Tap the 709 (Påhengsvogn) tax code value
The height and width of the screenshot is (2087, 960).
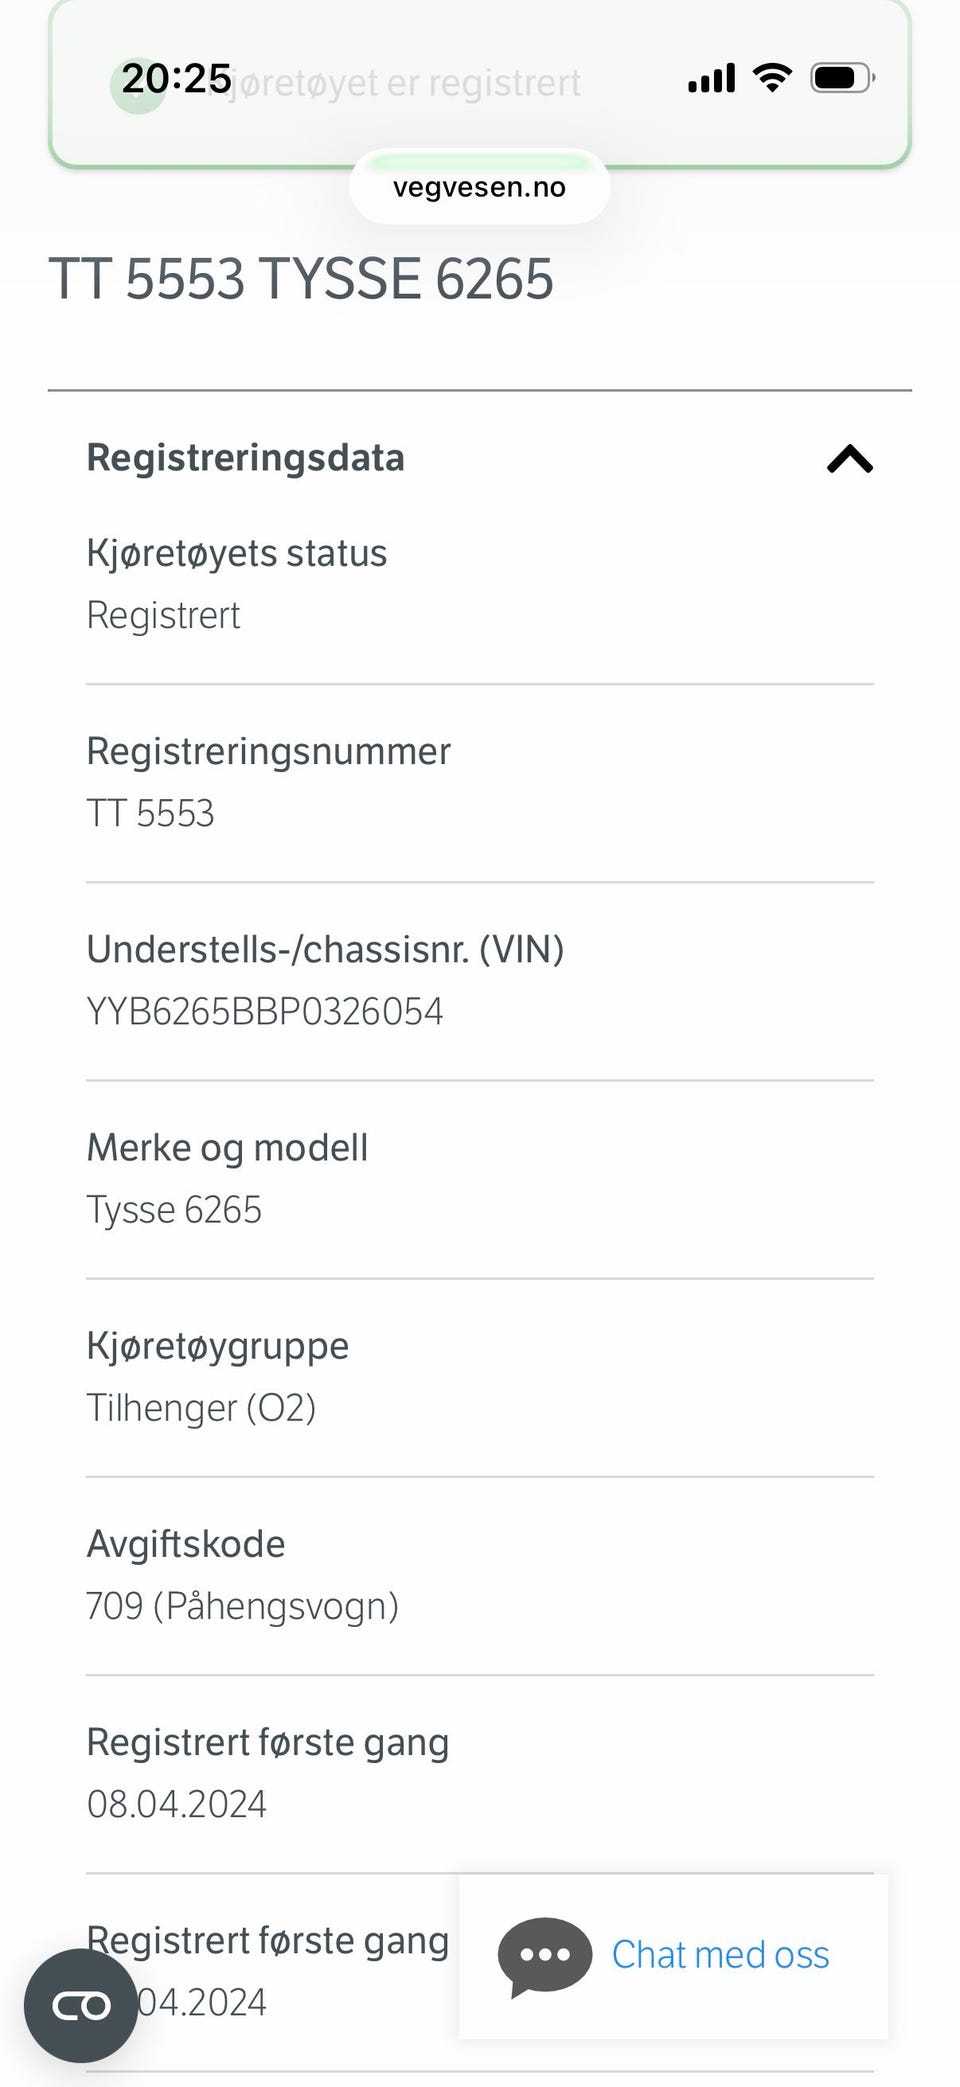pyautogui.click(x=242, y=1606)
